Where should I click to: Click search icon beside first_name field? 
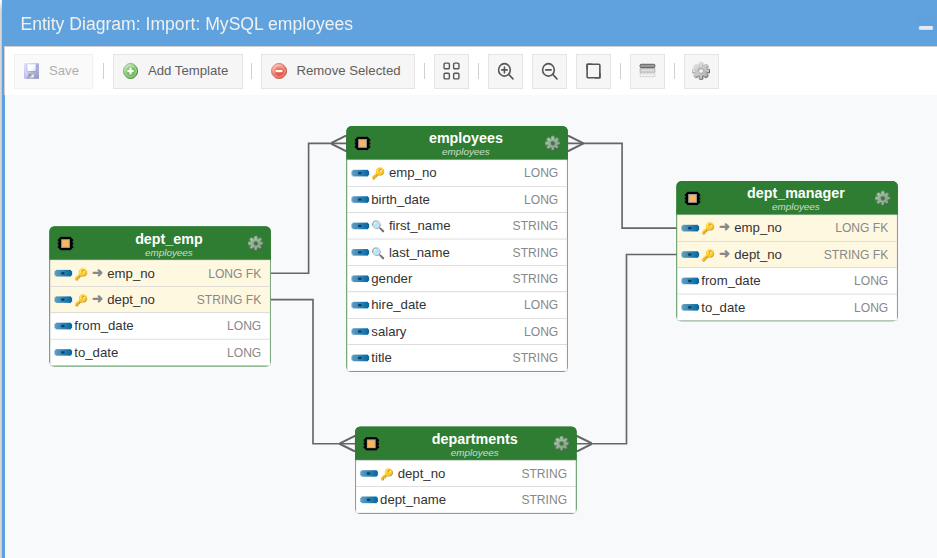tap(378, 226)
